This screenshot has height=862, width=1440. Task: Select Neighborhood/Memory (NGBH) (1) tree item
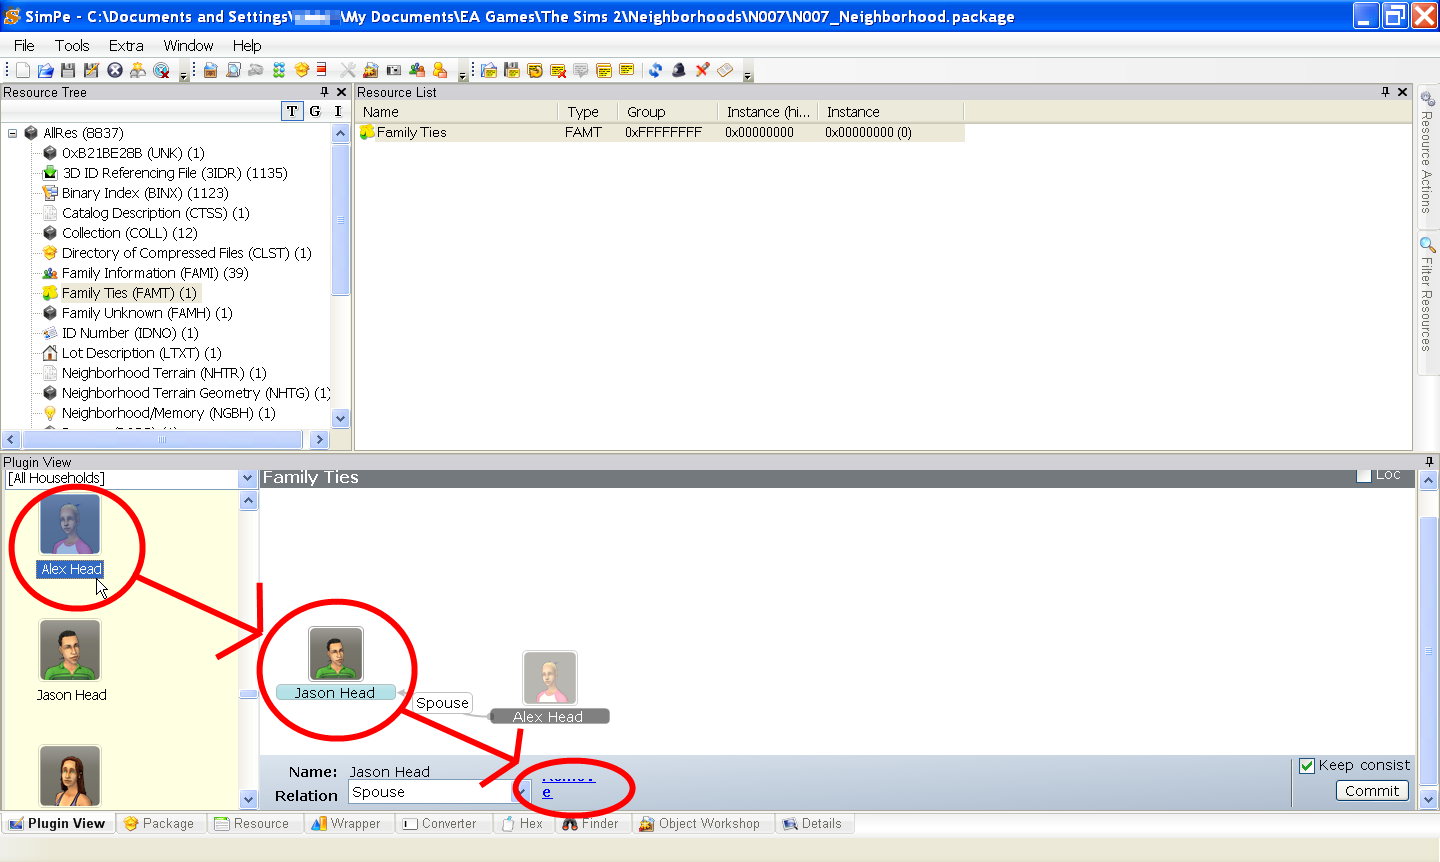(159, 413)
